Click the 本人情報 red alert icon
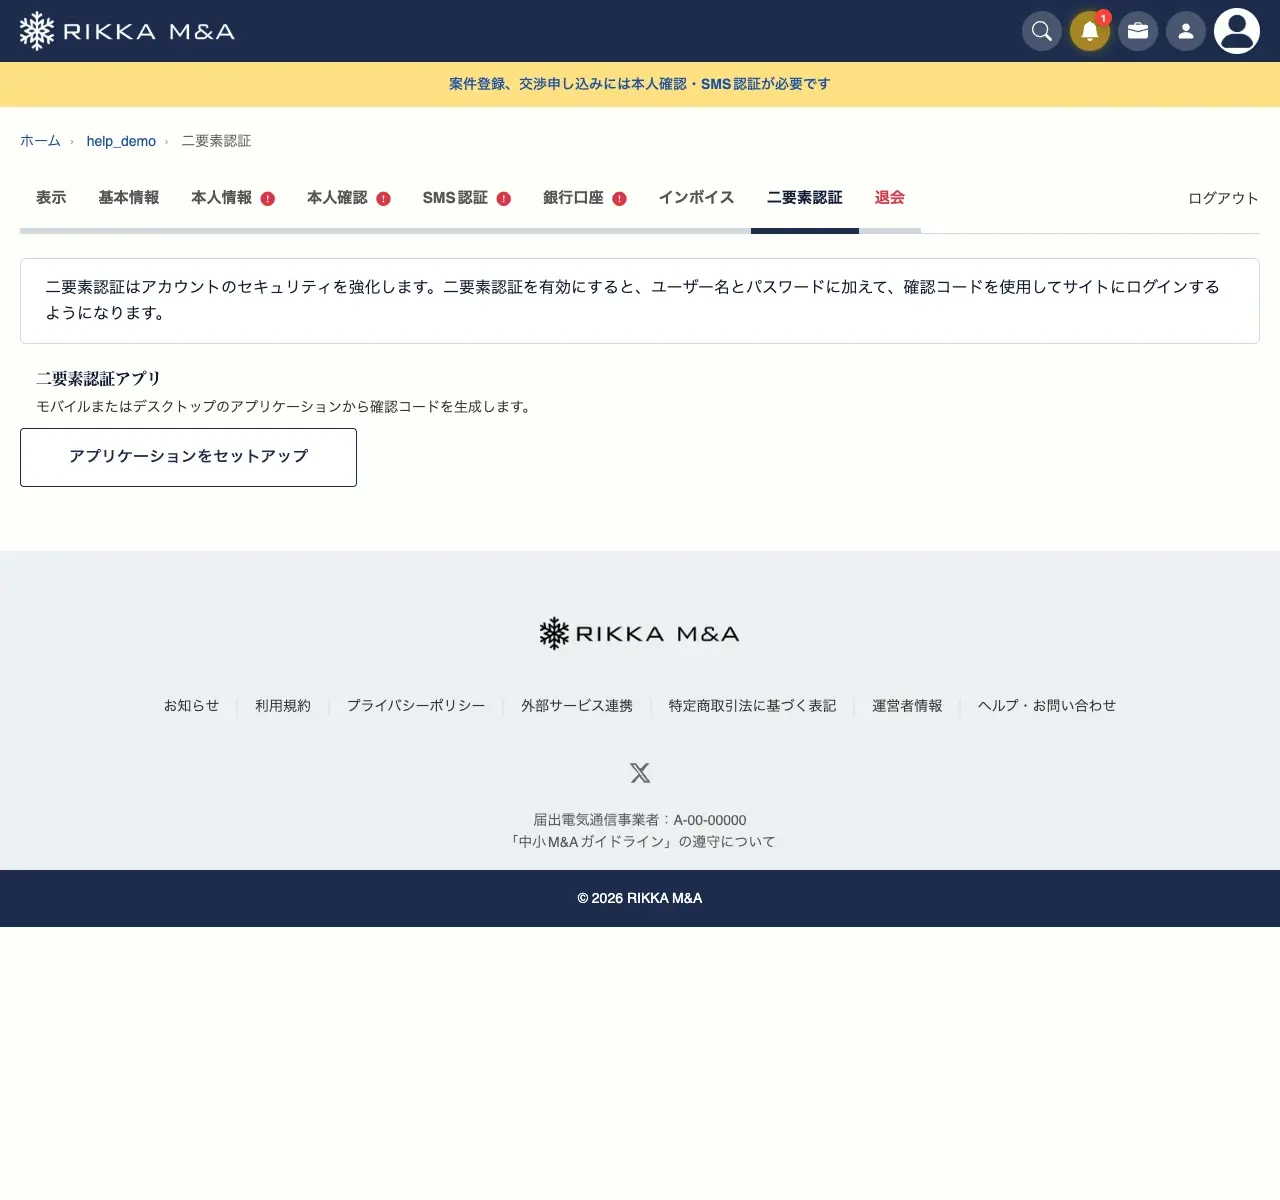This screenshot has height=1200, width=1280. point(268,199)
